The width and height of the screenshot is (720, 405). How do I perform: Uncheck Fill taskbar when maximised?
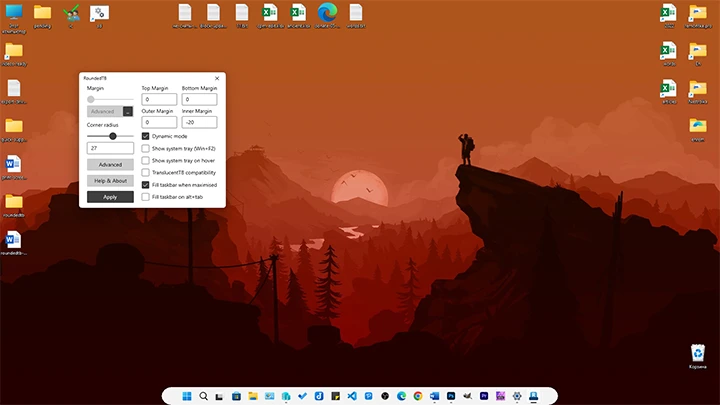pyautogui.click(x=146, y=185)
